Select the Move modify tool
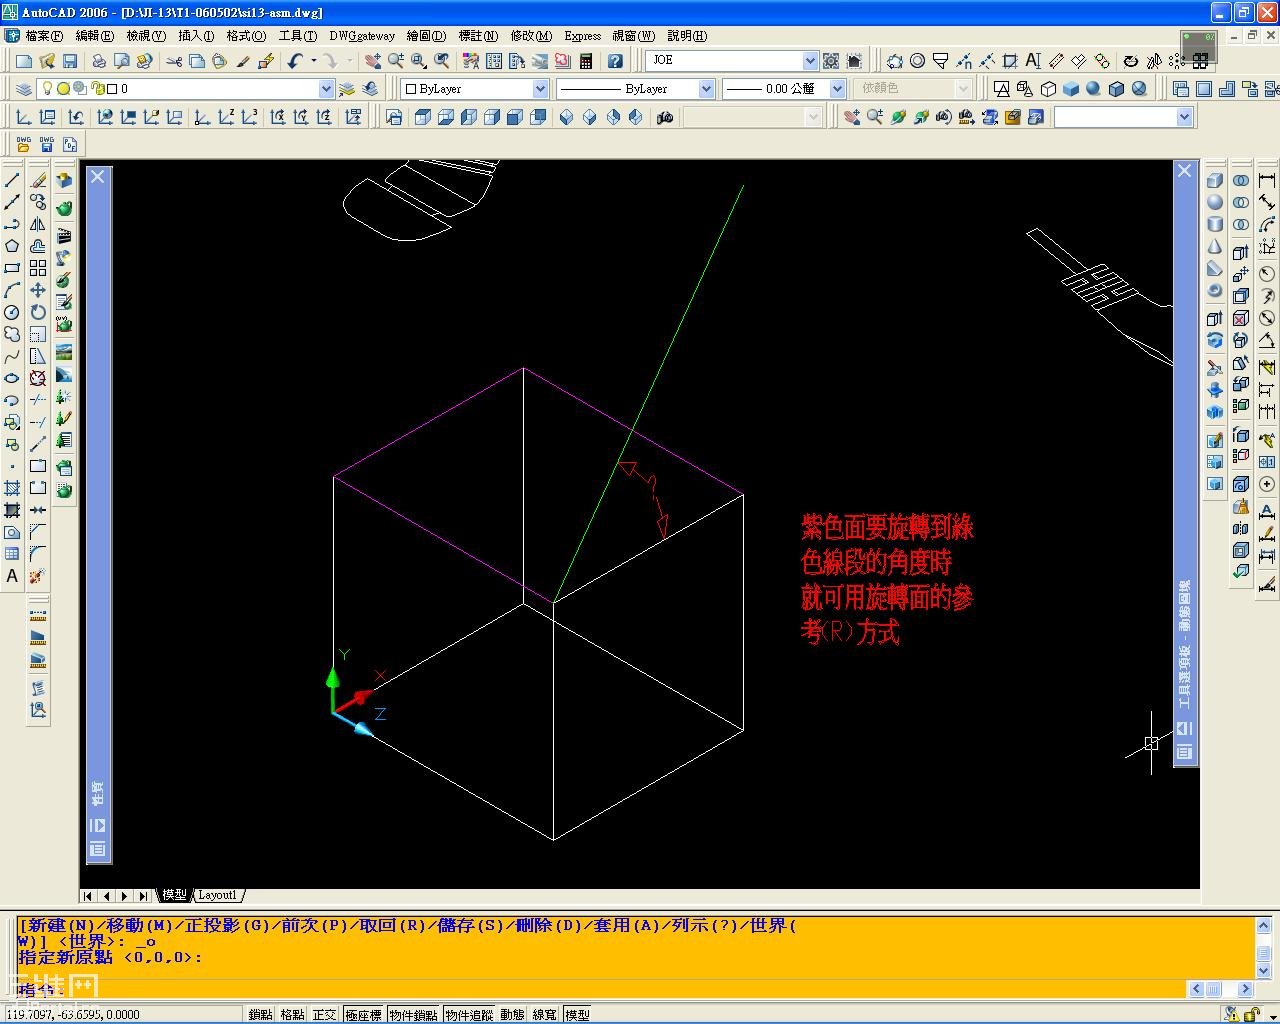1280x1024 pixels. coord(38,290)
